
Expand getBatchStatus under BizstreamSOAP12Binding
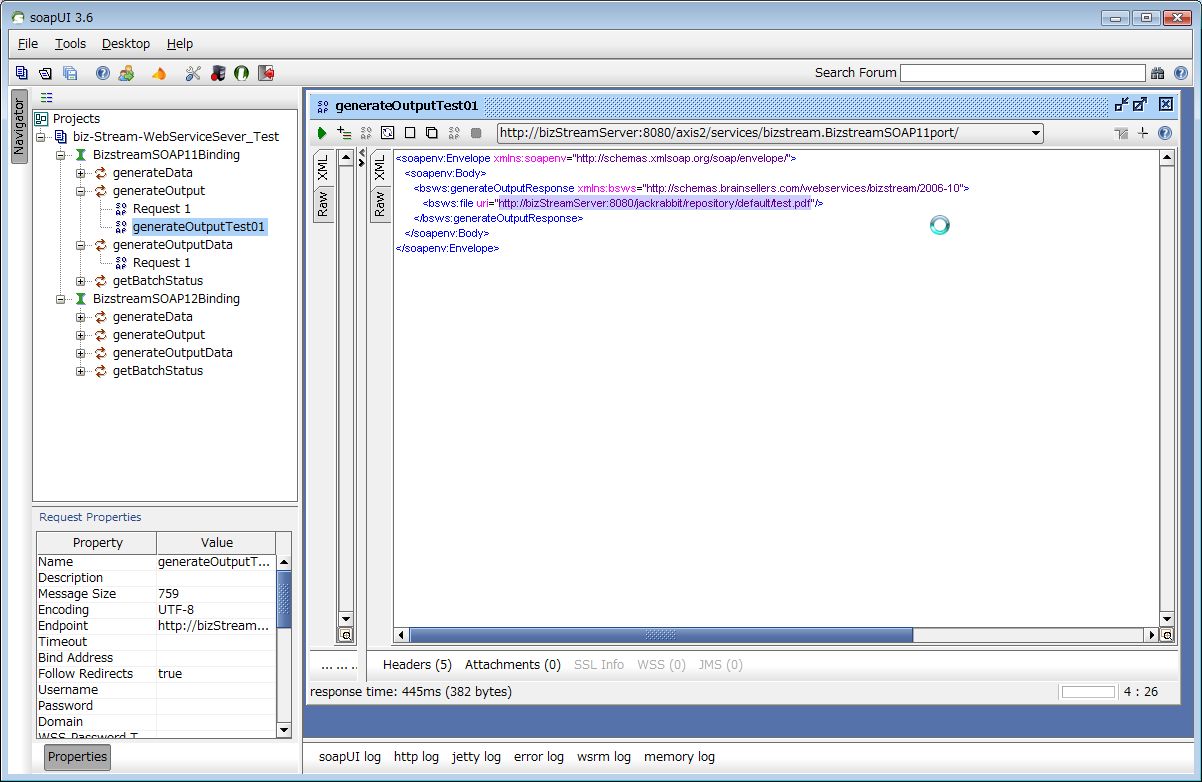tap(81, 371)
